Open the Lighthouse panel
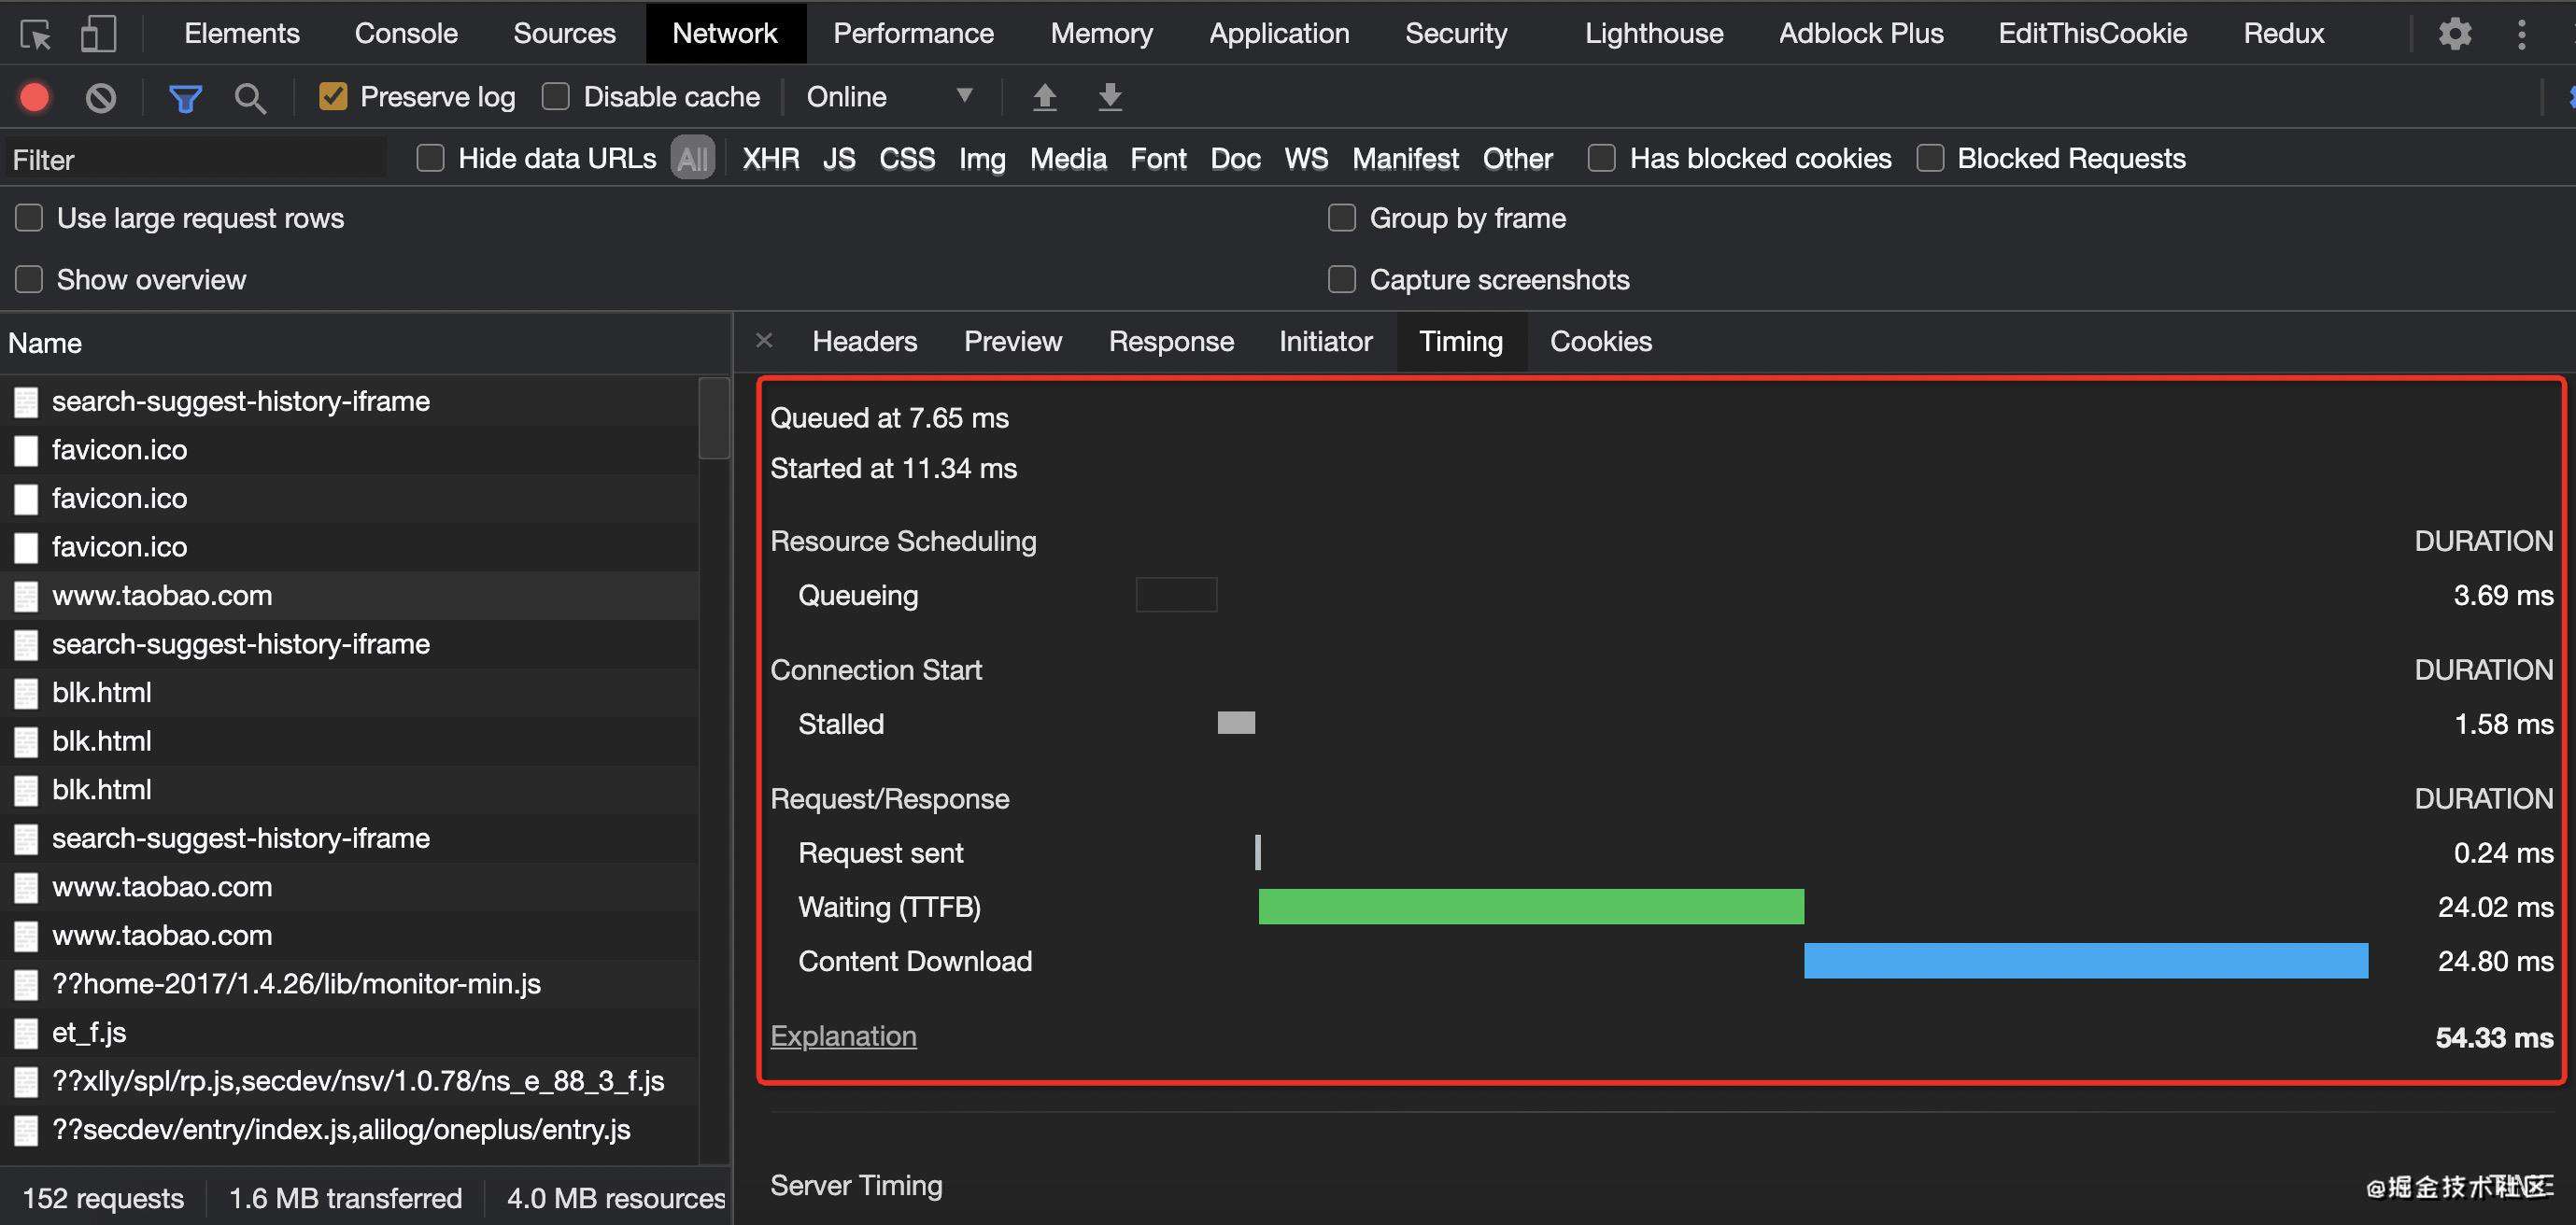This screenshot has width=2576, height=1225. (x=1654, y=34)
